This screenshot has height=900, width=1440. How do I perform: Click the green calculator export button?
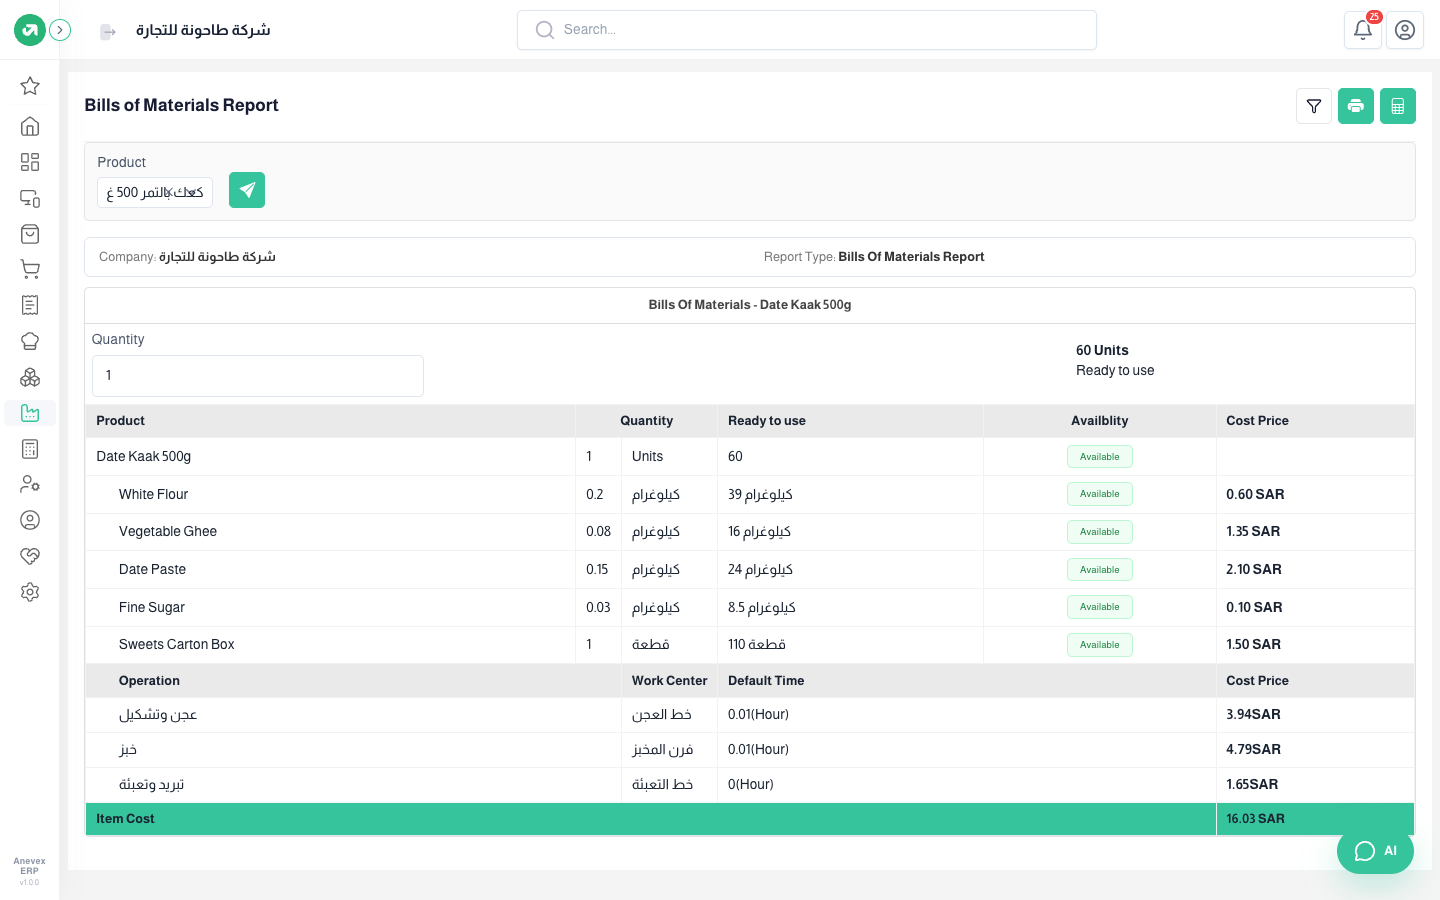(1398, 106)
